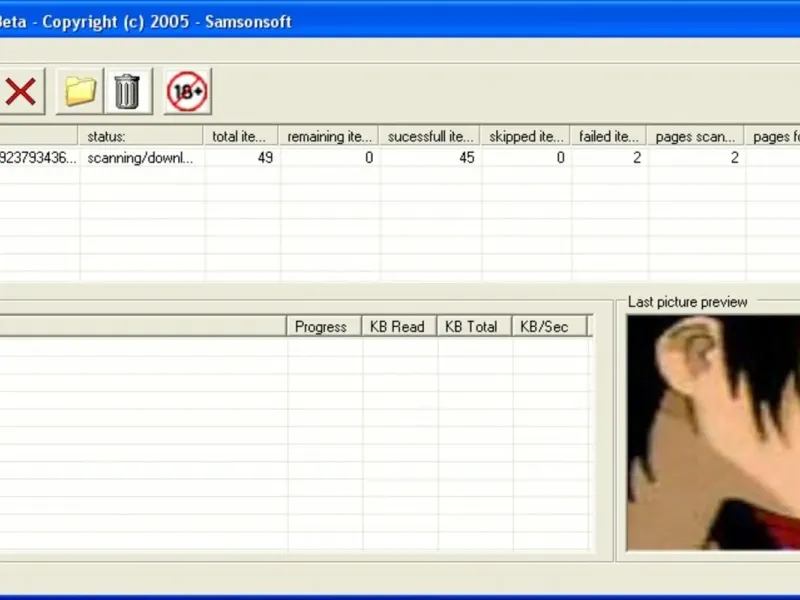Click the skipped ite... column header

pyautogui.click(x=526, y=136)
